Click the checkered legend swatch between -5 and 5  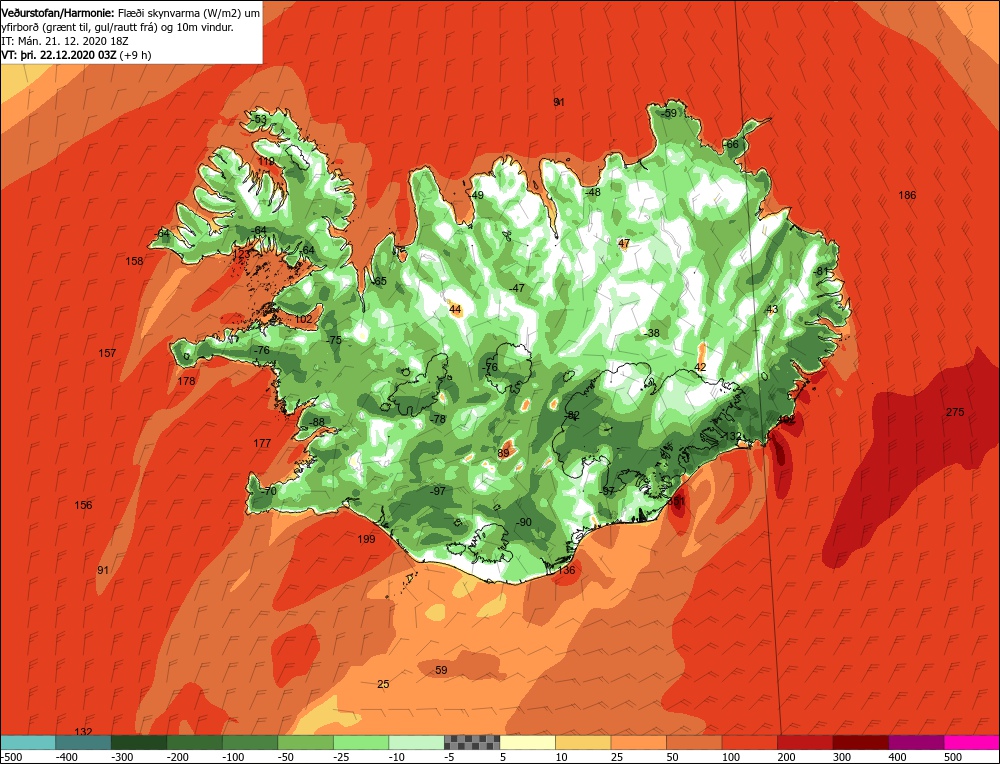[472, 742]
